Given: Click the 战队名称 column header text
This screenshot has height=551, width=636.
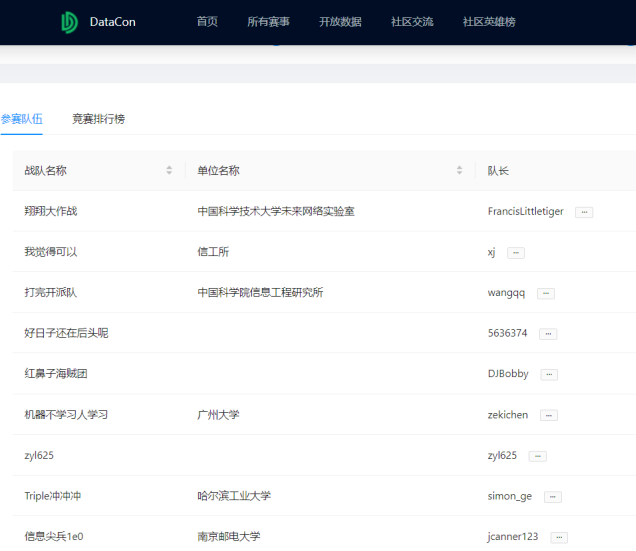Looking at the screenshot, I should (45, 171).
